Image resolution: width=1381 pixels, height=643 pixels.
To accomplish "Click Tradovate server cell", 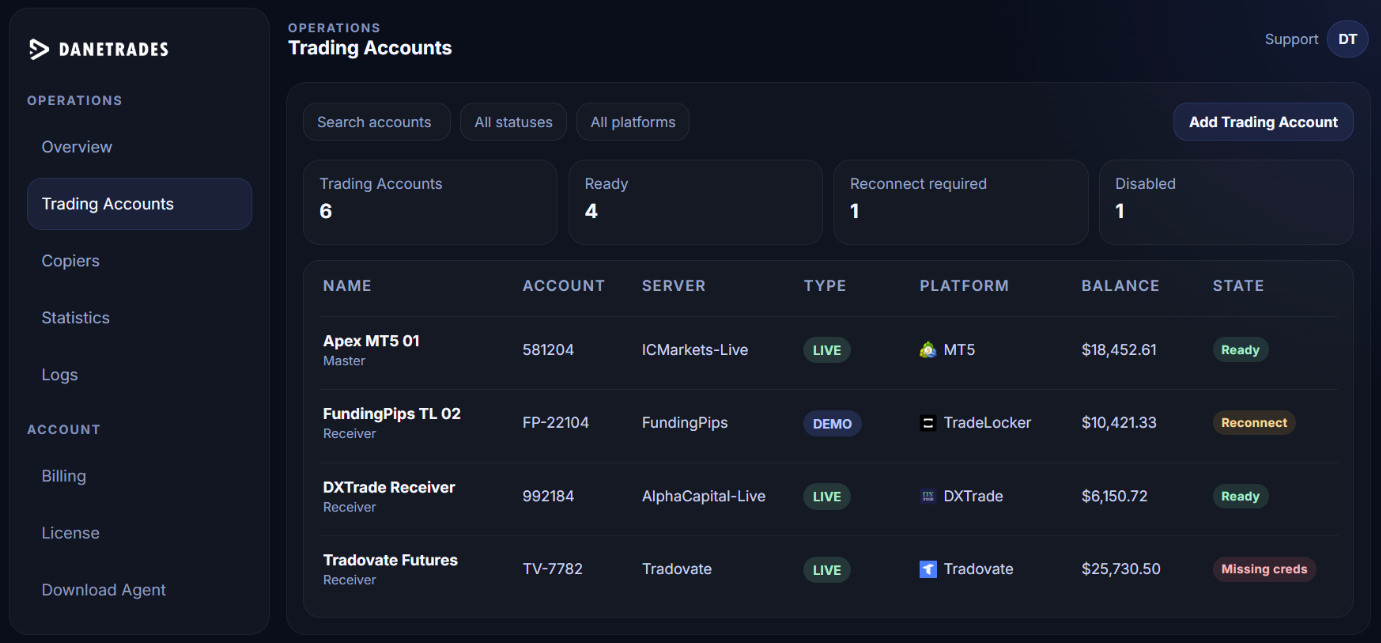I will [677, 569].
